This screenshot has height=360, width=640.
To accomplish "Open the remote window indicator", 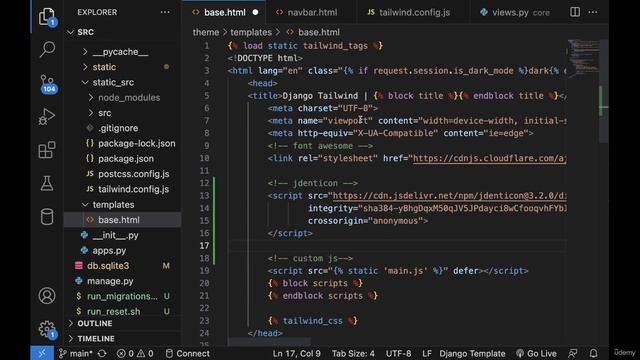I will pyautogui.click(x=42, y=353).
